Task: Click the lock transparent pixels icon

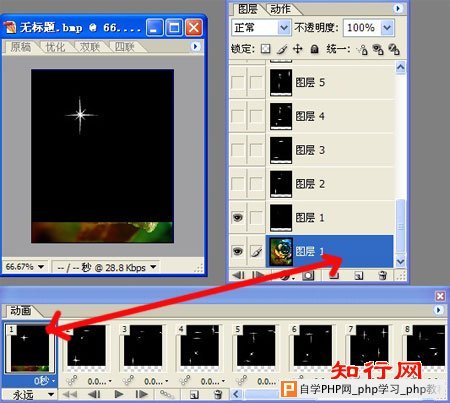Action: pyautogui.click(x=266, y=49)
